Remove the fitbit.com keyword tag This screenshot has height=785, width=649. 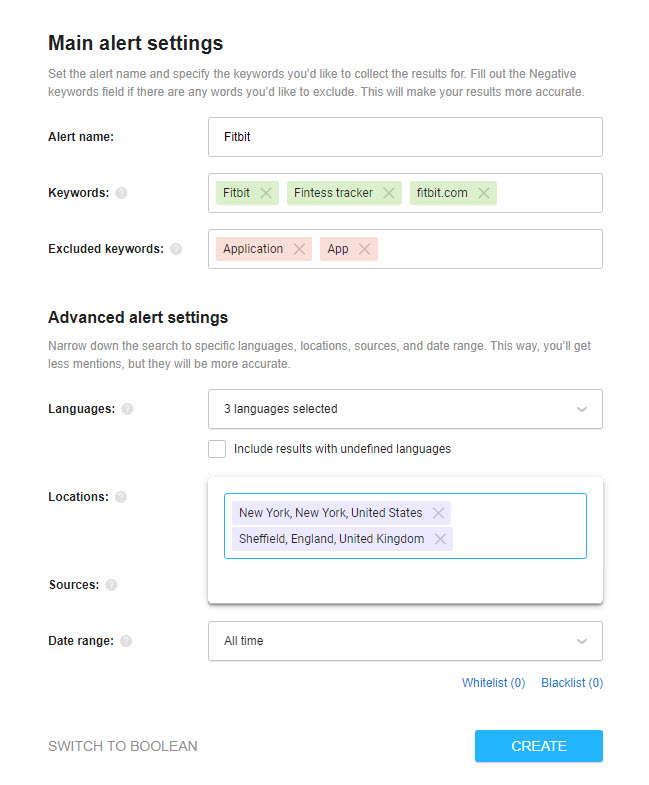(484, 193)
